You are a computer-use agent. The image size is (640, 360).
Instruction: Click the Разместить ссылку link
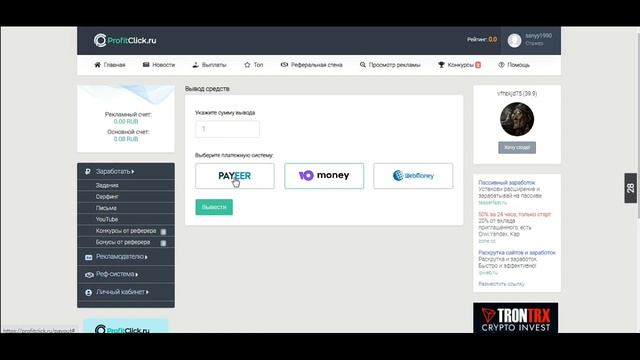click(501, 284)
